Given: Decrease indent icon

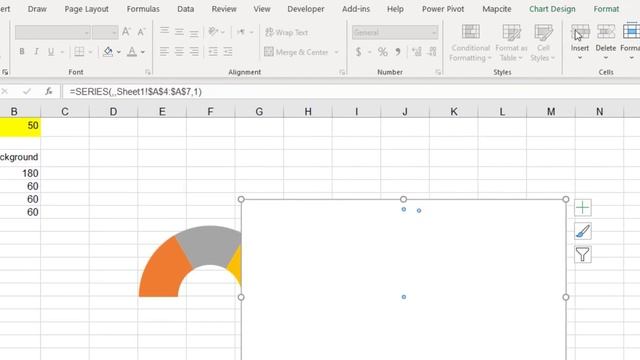Looking at the screenshot, I should click(213, 51).
